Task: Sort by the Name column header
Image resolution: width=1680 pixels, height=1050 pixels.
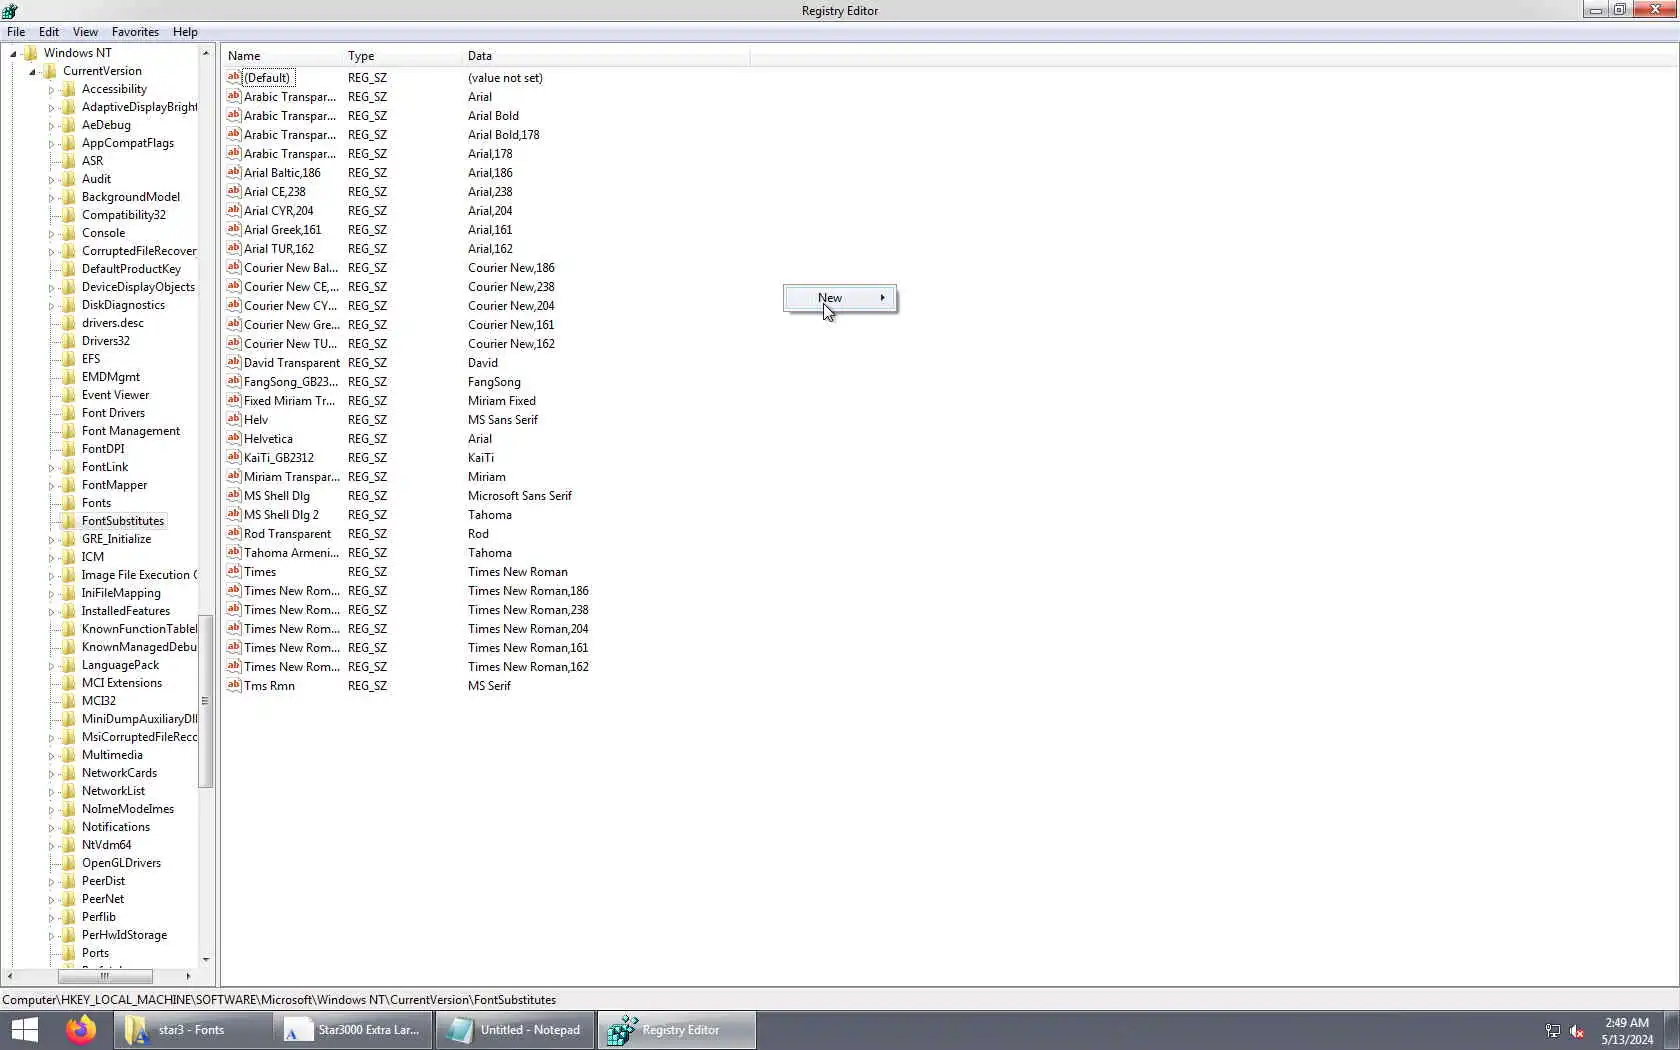Action: click(283, 56)
